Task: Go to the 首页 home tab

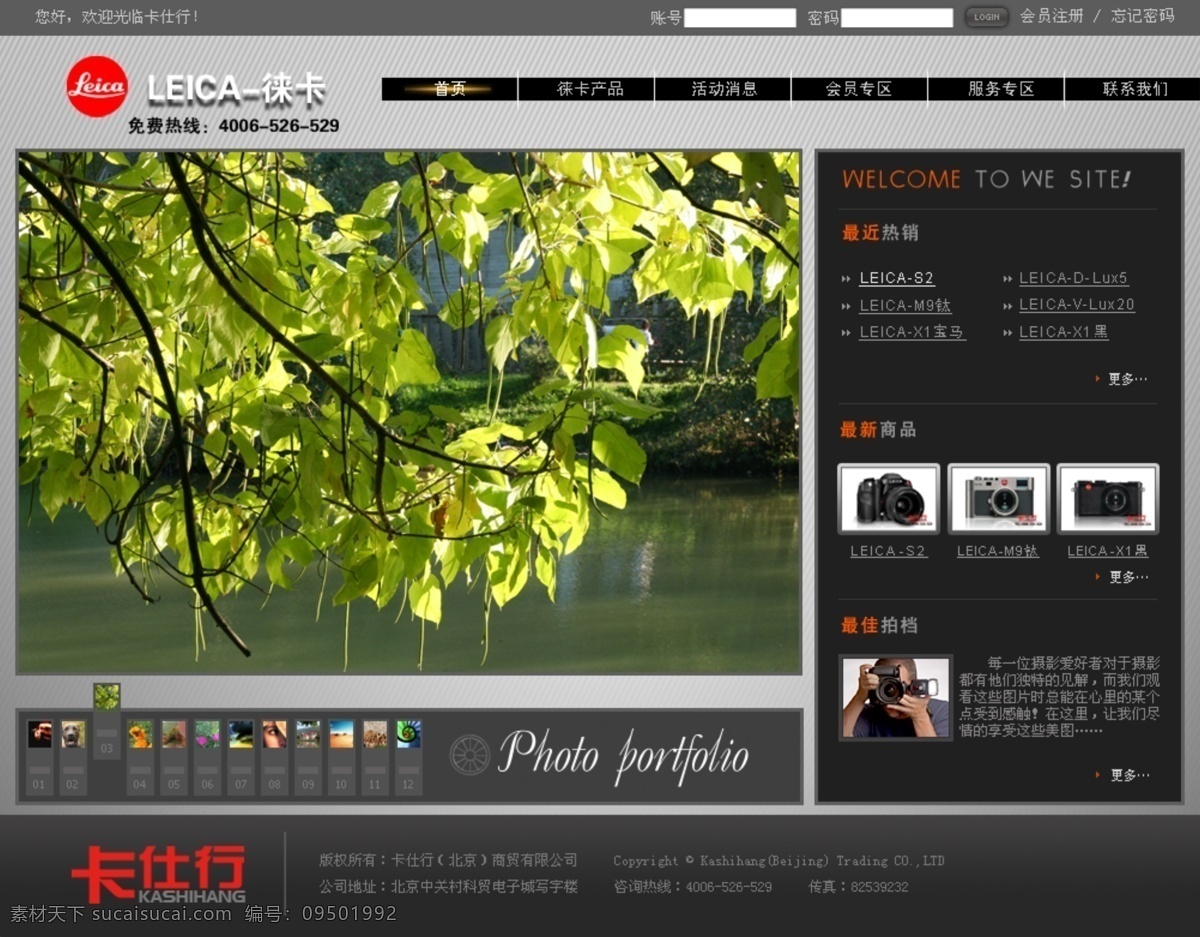Action: pyautogui.click(x=450, y=89)
